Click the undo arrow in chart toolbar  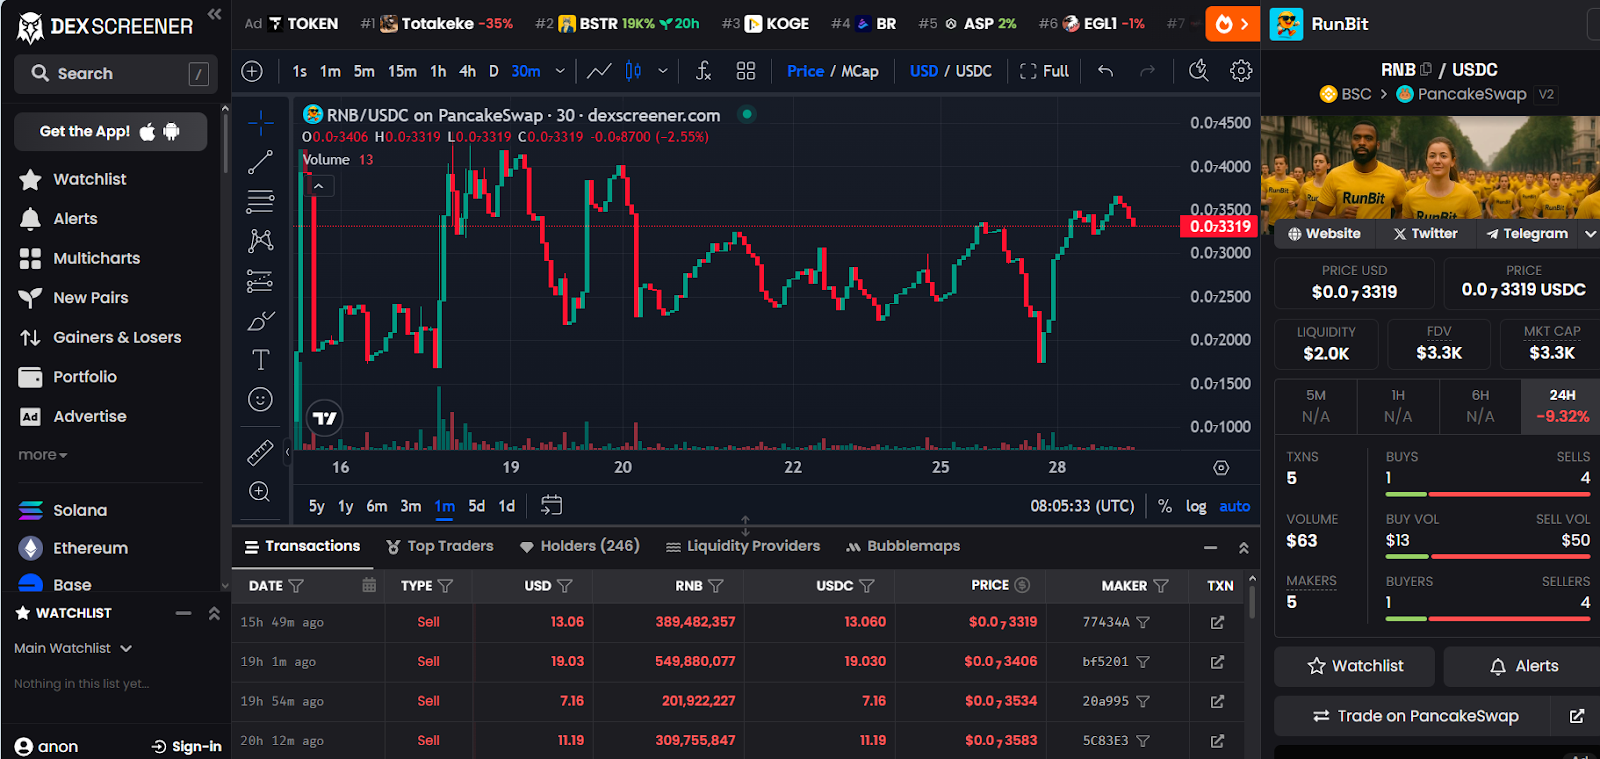(1105, 71)
